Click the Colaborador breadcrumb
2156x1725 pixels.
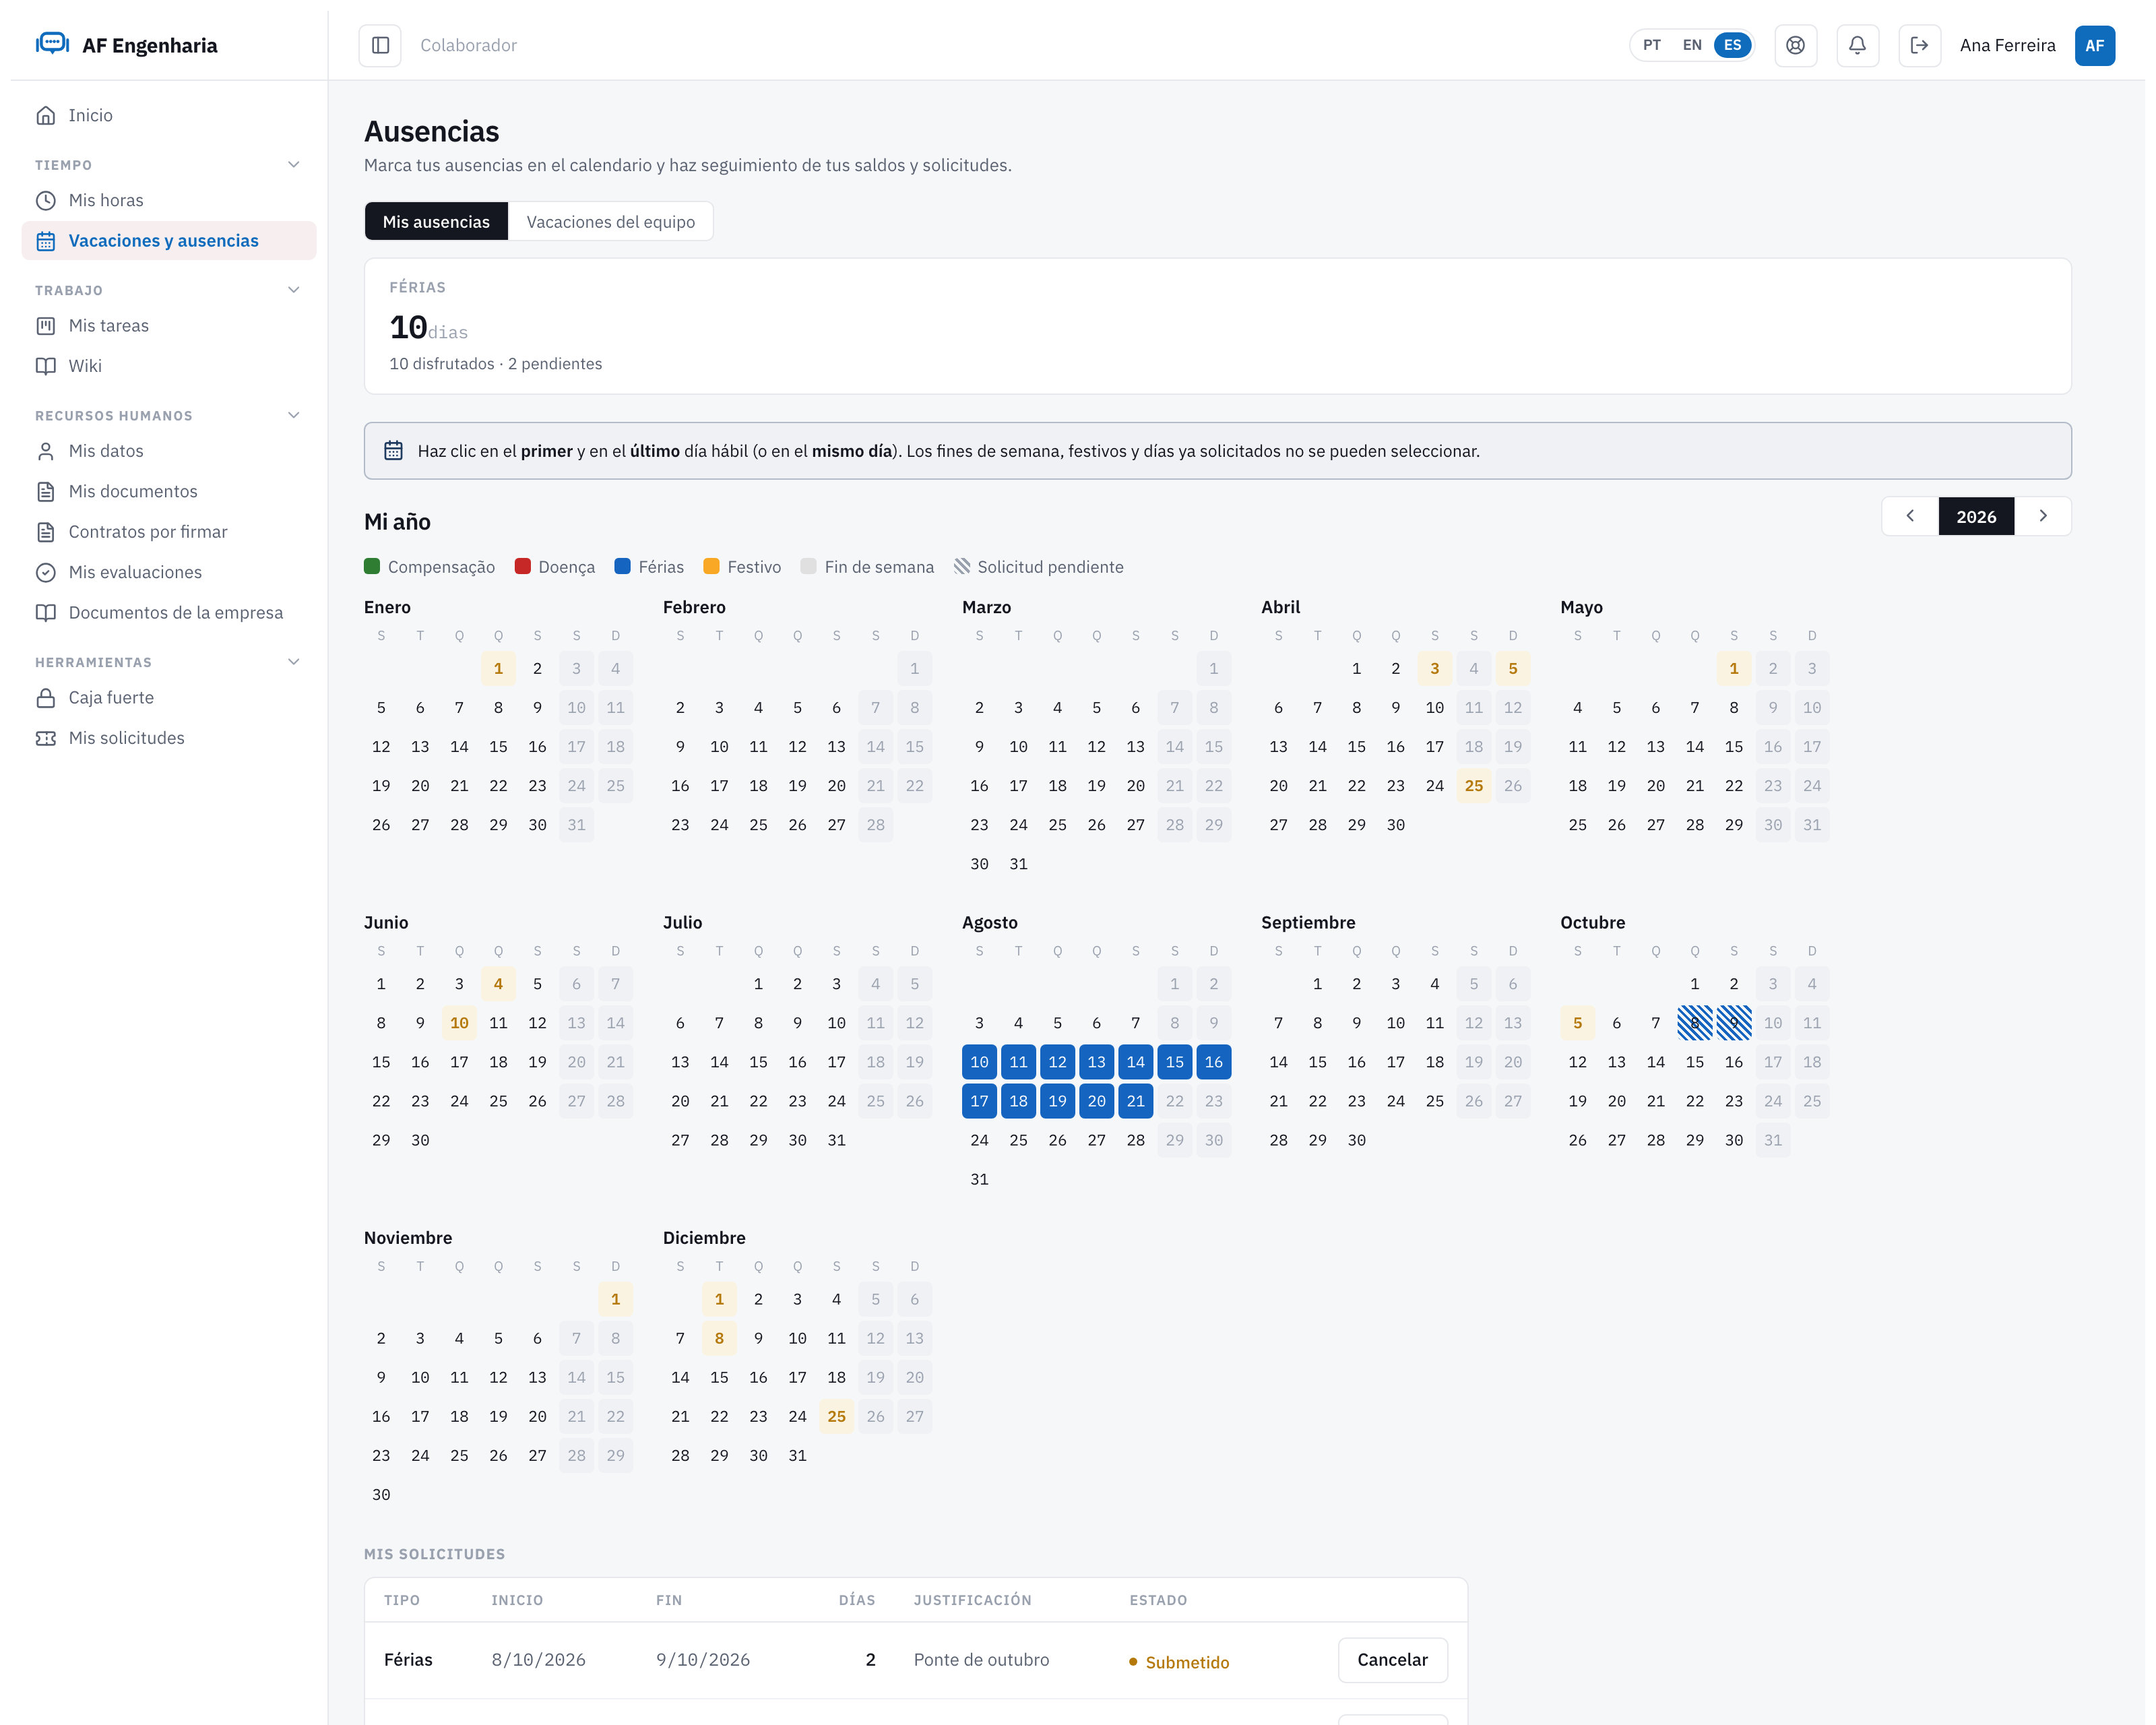click(468, 45)
